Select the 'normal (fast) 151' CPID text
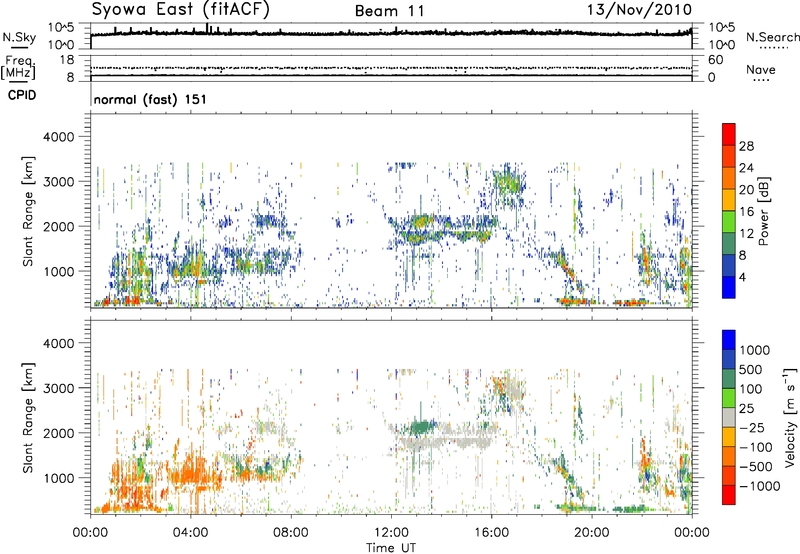 coord(150,99)
